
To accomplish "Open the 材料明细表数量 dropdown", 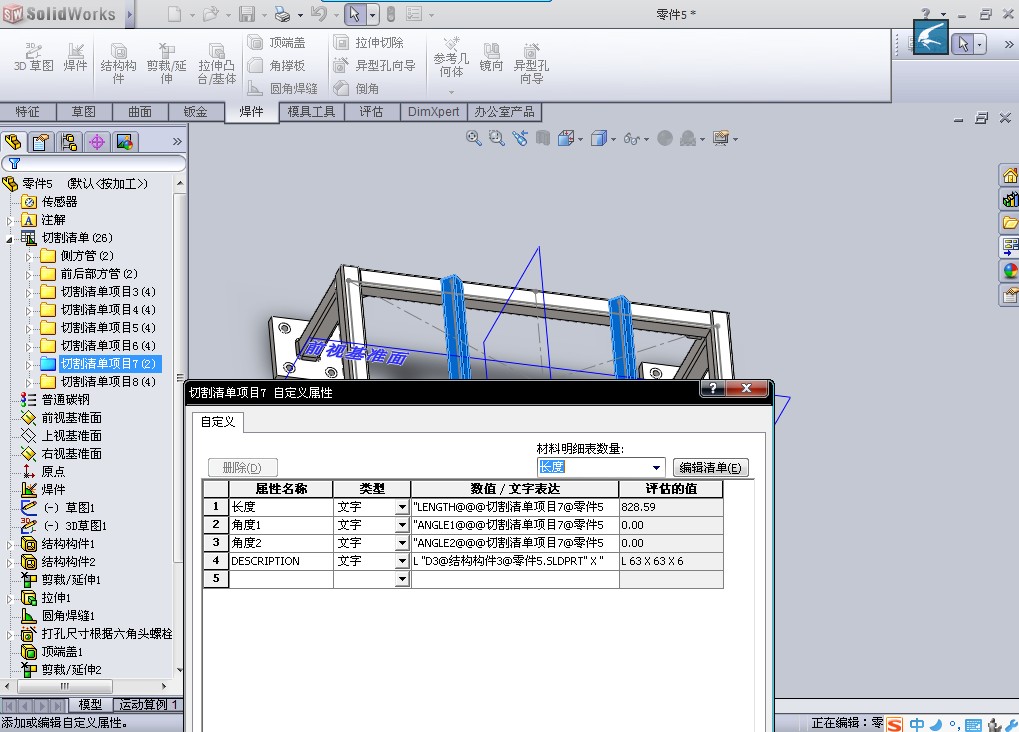I will tap(656, 467).
